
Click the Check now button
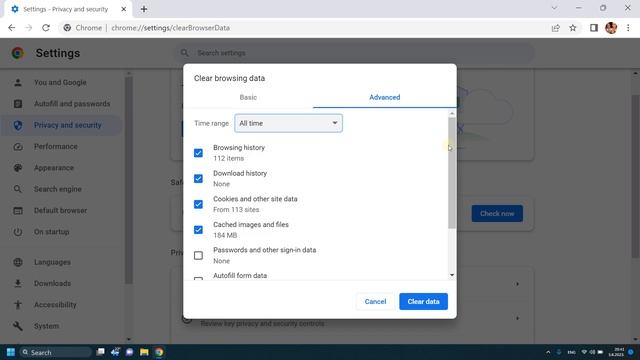point(497,213)
